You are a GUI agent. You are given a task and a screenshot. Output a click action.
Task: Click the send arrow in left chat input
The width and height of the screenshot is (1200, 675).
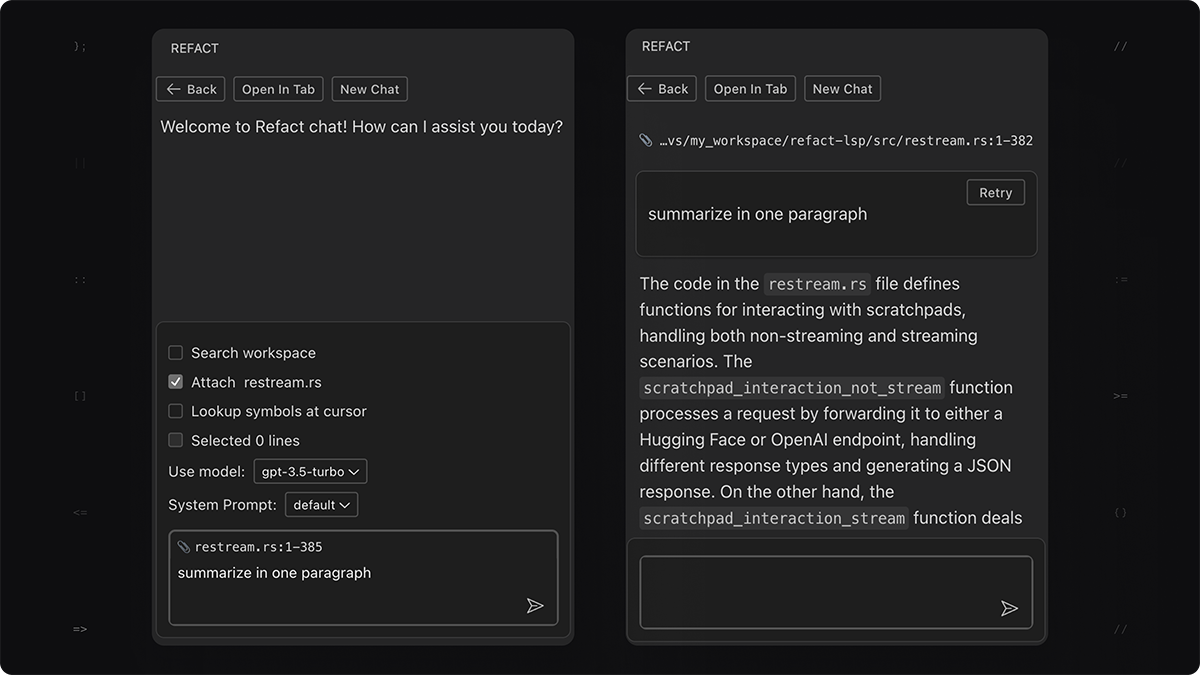click(x=535, y=605)
